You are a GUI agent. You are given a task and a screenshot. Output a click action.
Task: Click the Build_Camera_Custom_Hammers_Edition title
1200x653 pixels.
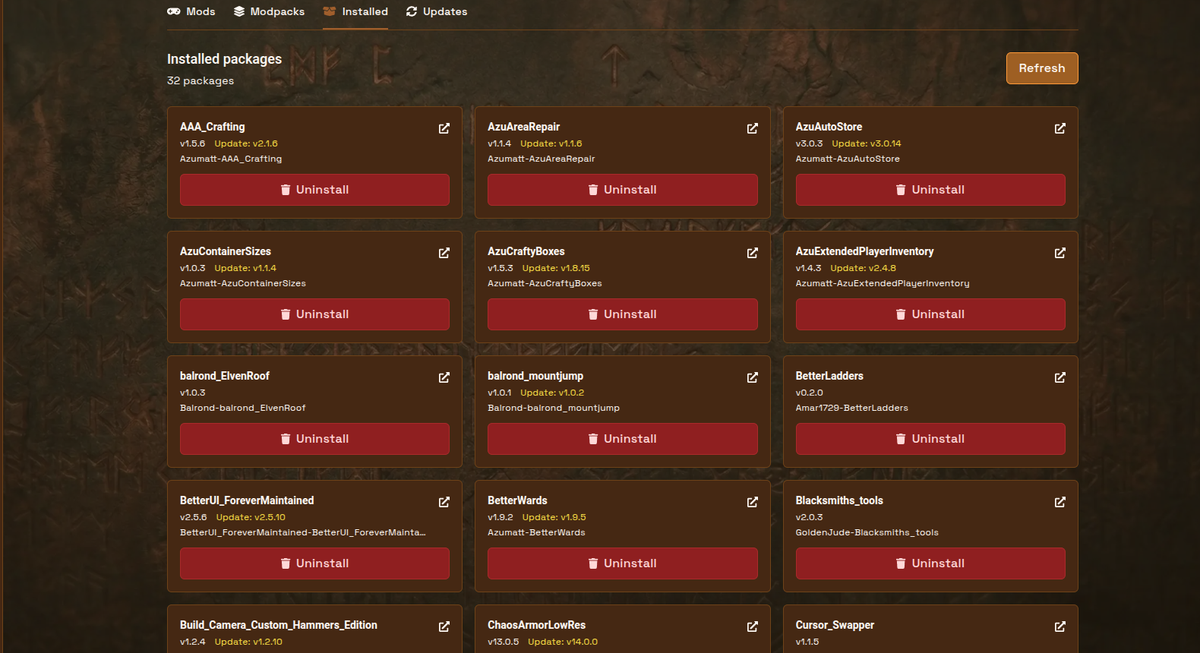tap(279, 625)
